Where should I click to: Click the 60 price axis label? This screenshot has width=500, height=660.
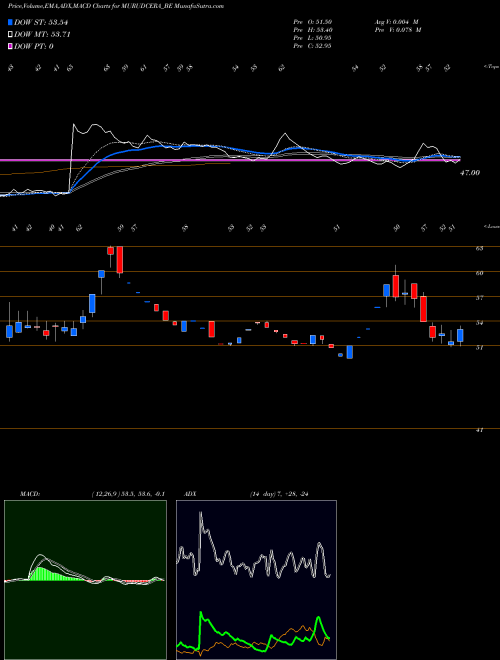point(479,273)
